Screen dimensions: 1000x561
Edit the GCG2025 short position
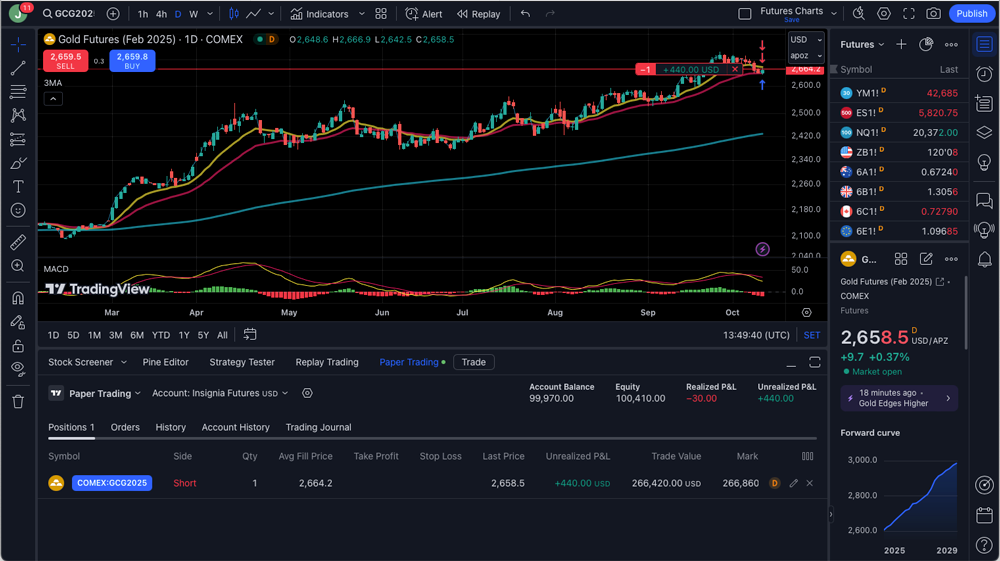tap(793, 483)
